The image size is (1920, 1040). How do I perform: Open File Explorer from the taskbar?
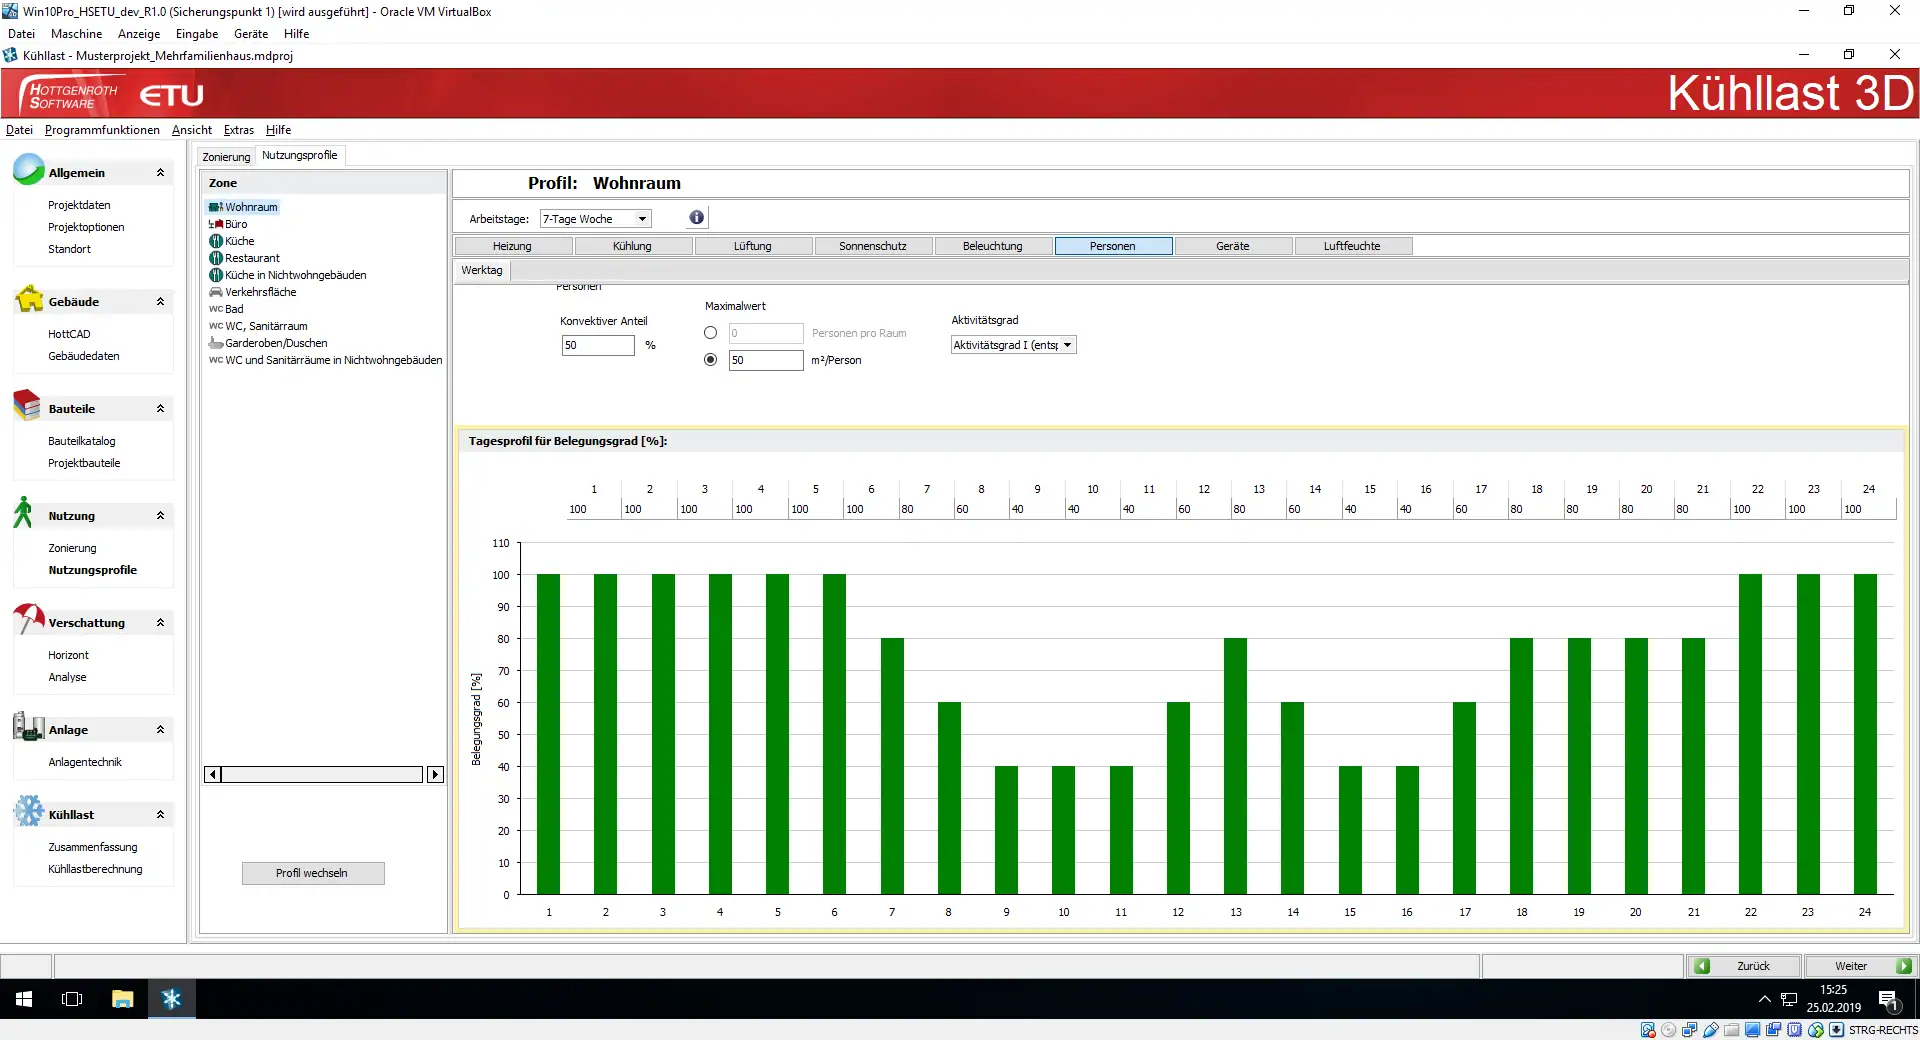(122, 999)
